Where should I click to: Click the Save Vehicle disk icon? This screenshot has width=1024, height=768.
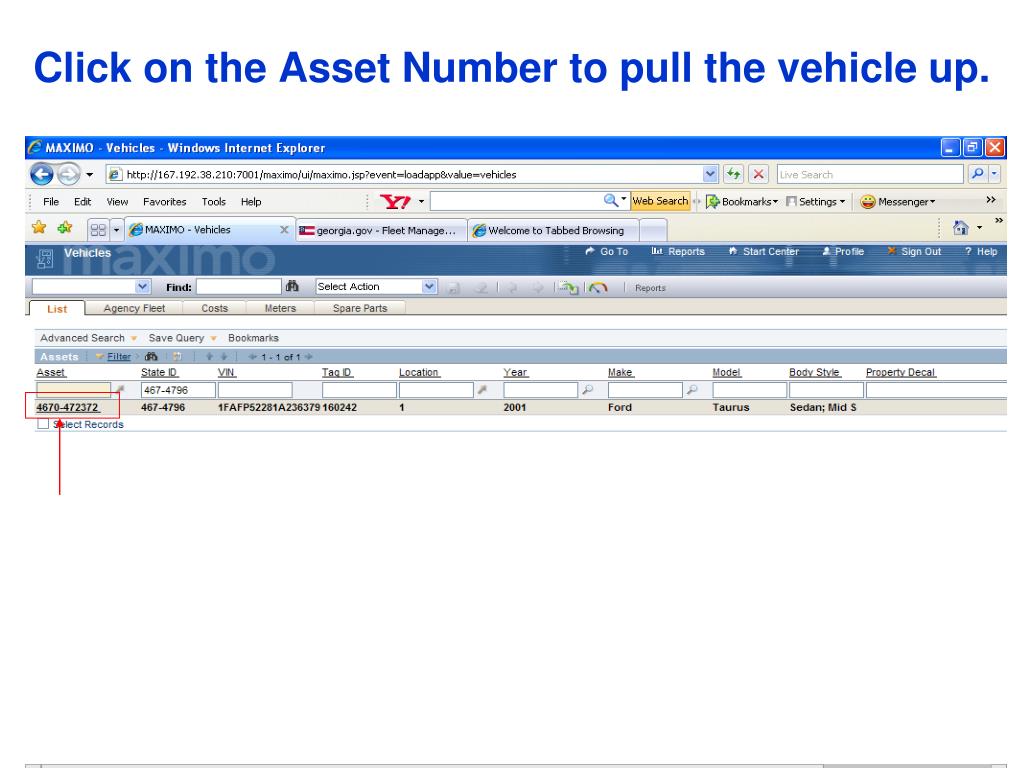454,287
